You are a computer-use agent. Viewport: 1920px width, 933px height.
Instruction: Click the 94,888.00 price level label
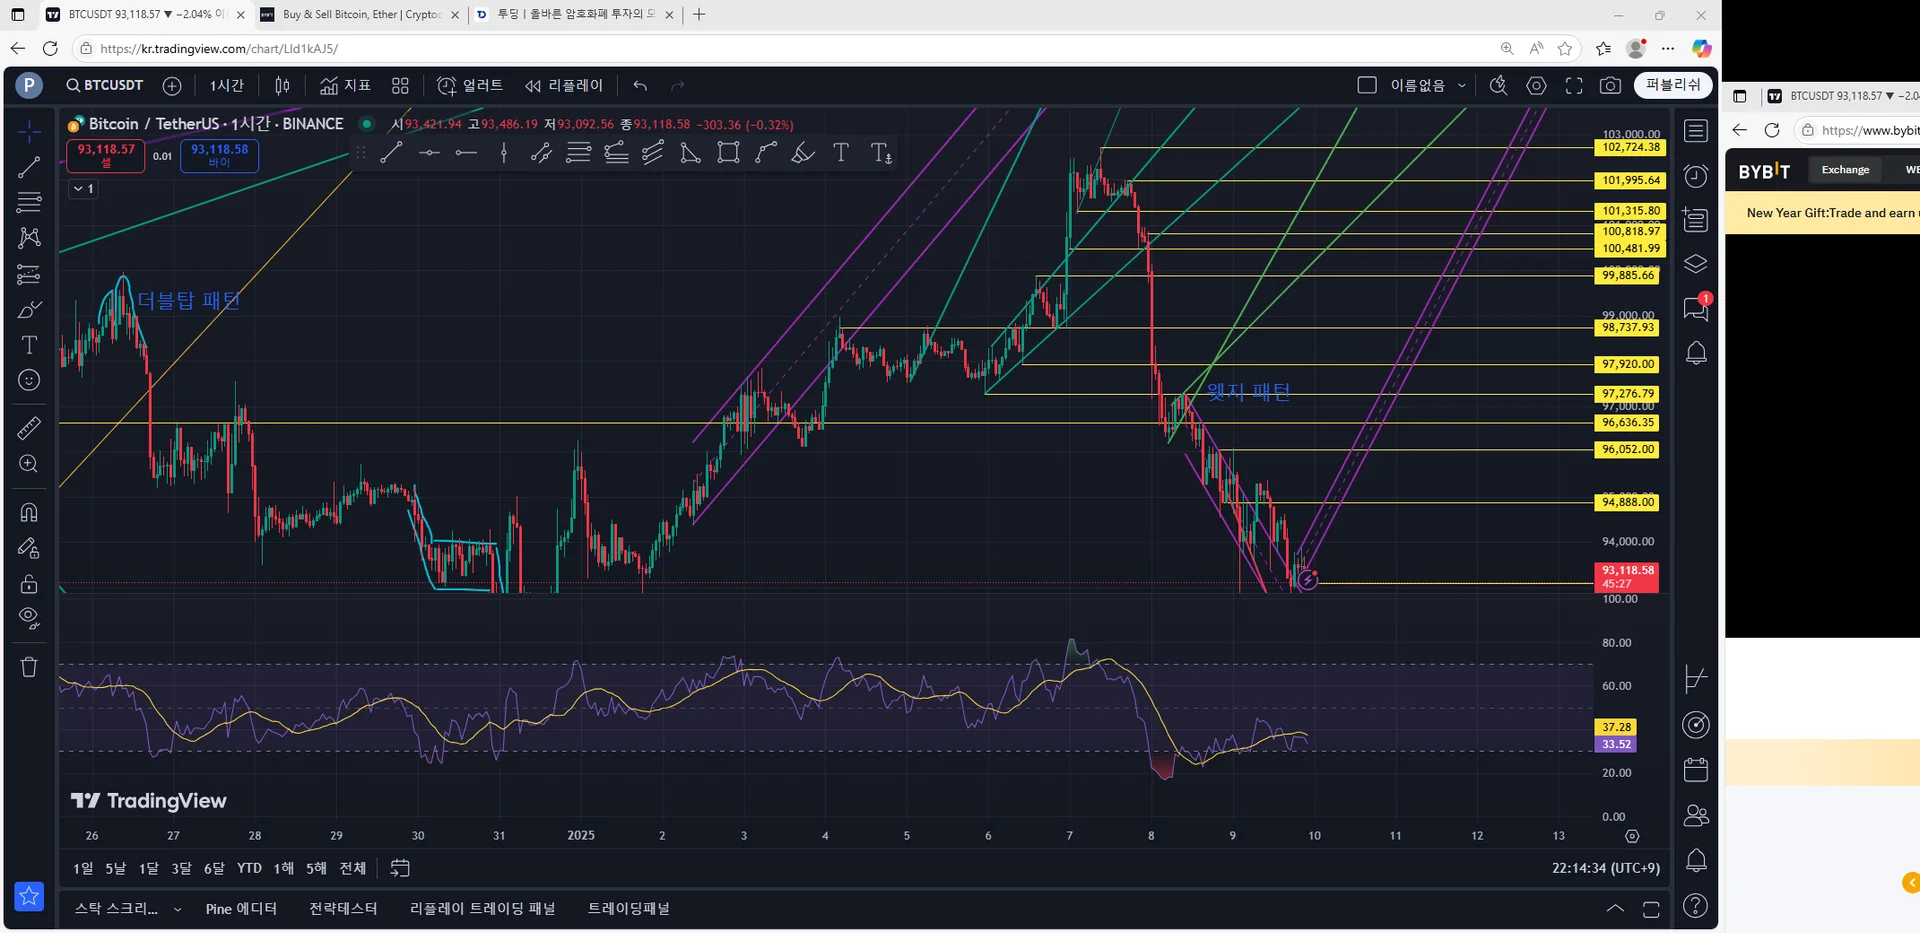[x=1627, y=502]
